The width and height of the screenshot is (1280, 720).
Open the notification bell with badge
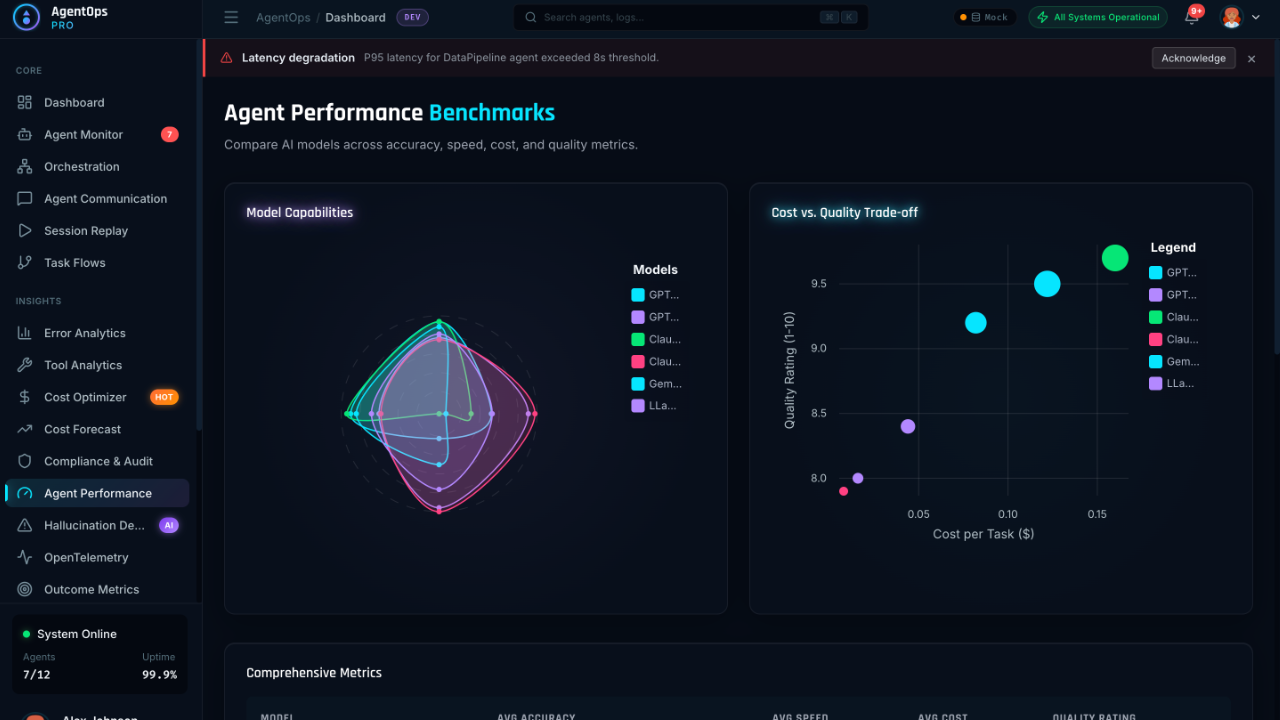[x=1192, y=17]
